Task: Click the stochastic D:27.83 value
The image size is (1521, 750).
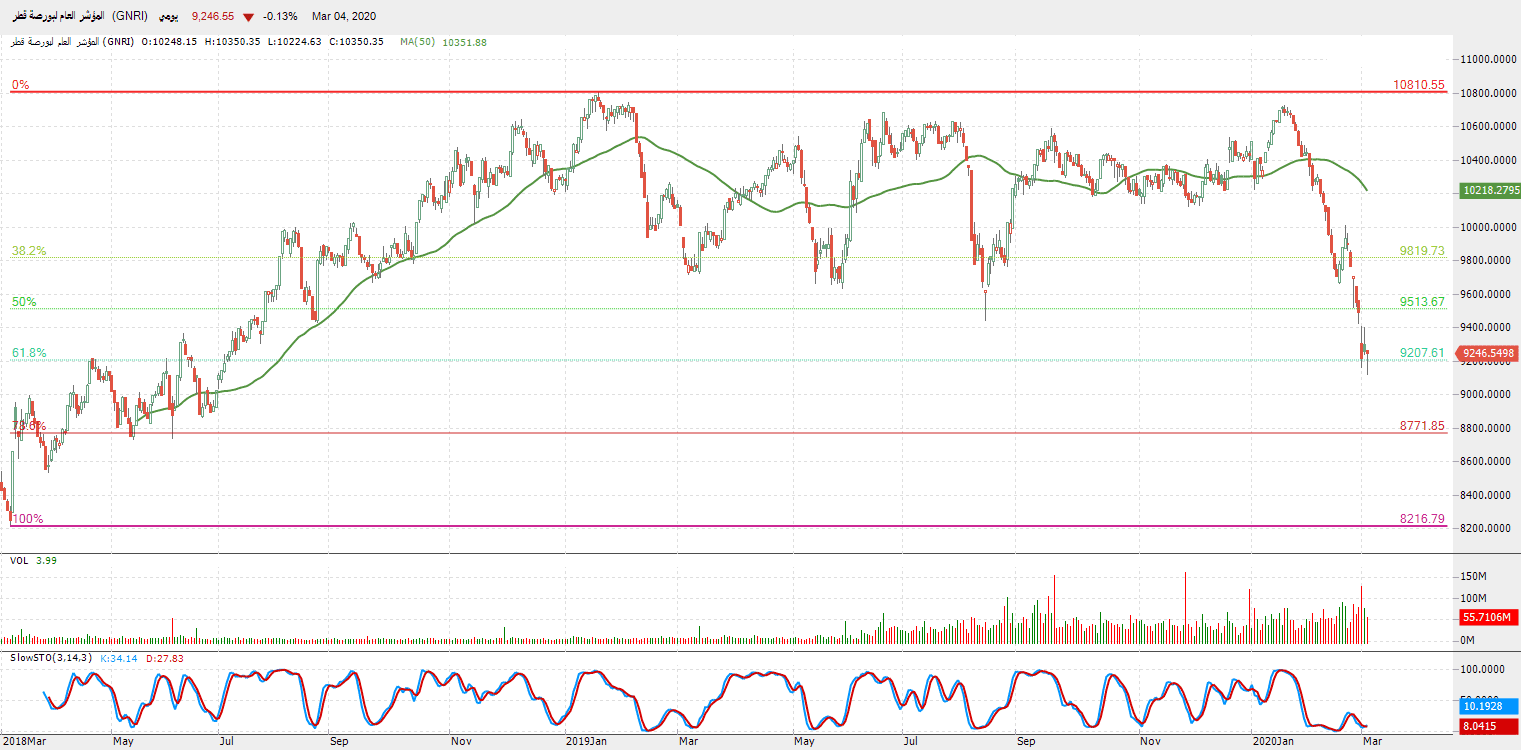Action: pos(165,658)
